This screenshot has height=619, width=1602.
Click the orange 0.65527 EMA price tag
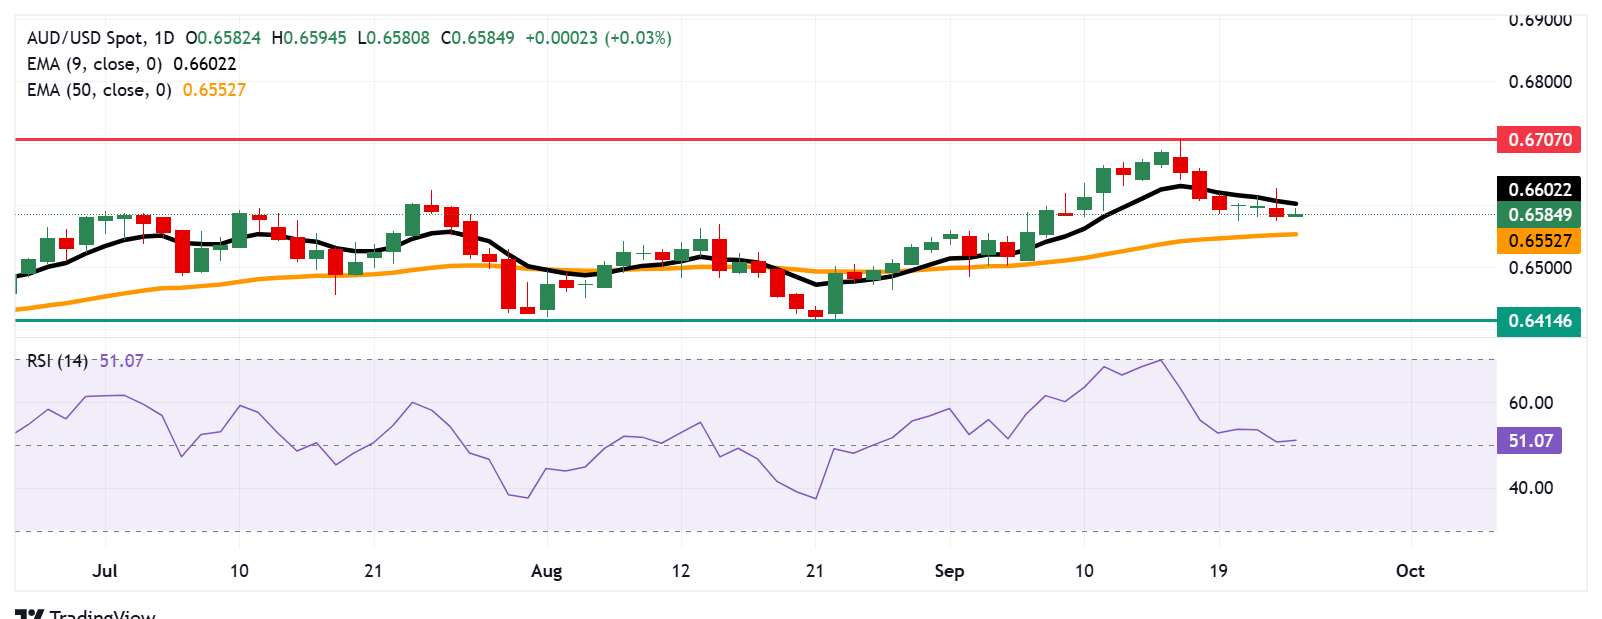[1539, 240]
